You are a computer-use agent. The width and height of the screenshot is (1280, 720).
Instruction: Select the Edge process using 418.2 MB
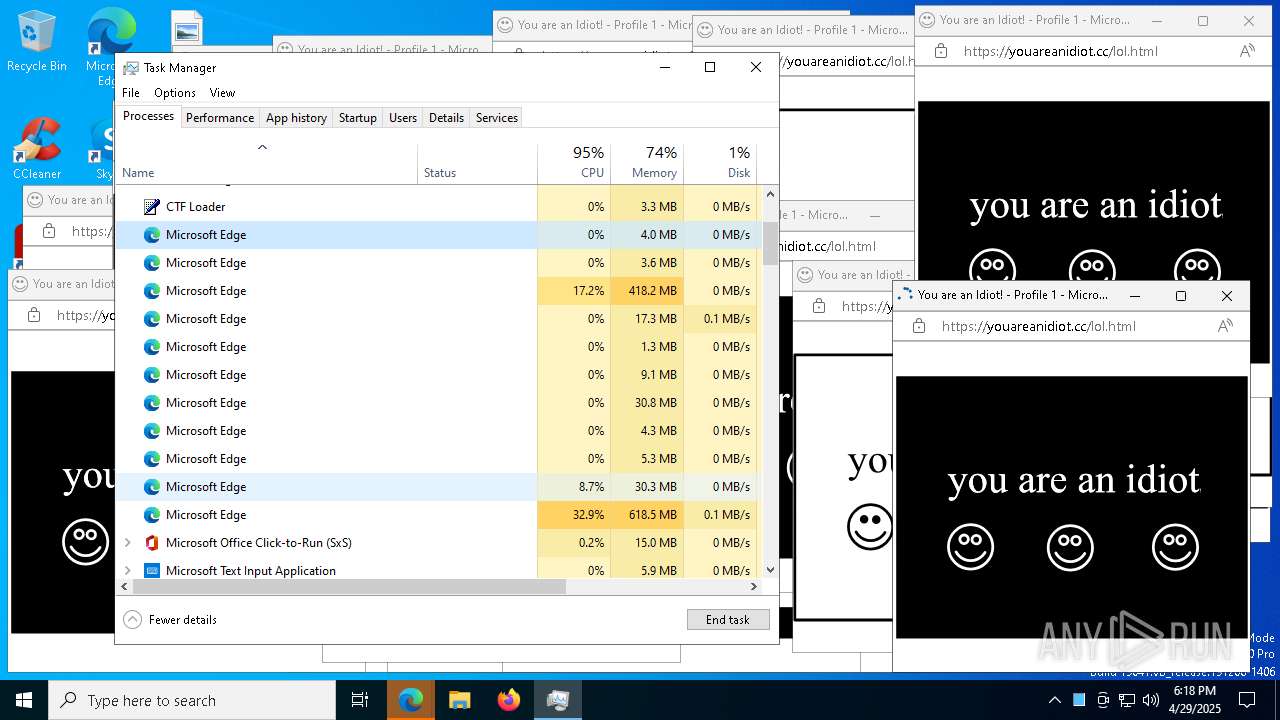tap(437, 291)
